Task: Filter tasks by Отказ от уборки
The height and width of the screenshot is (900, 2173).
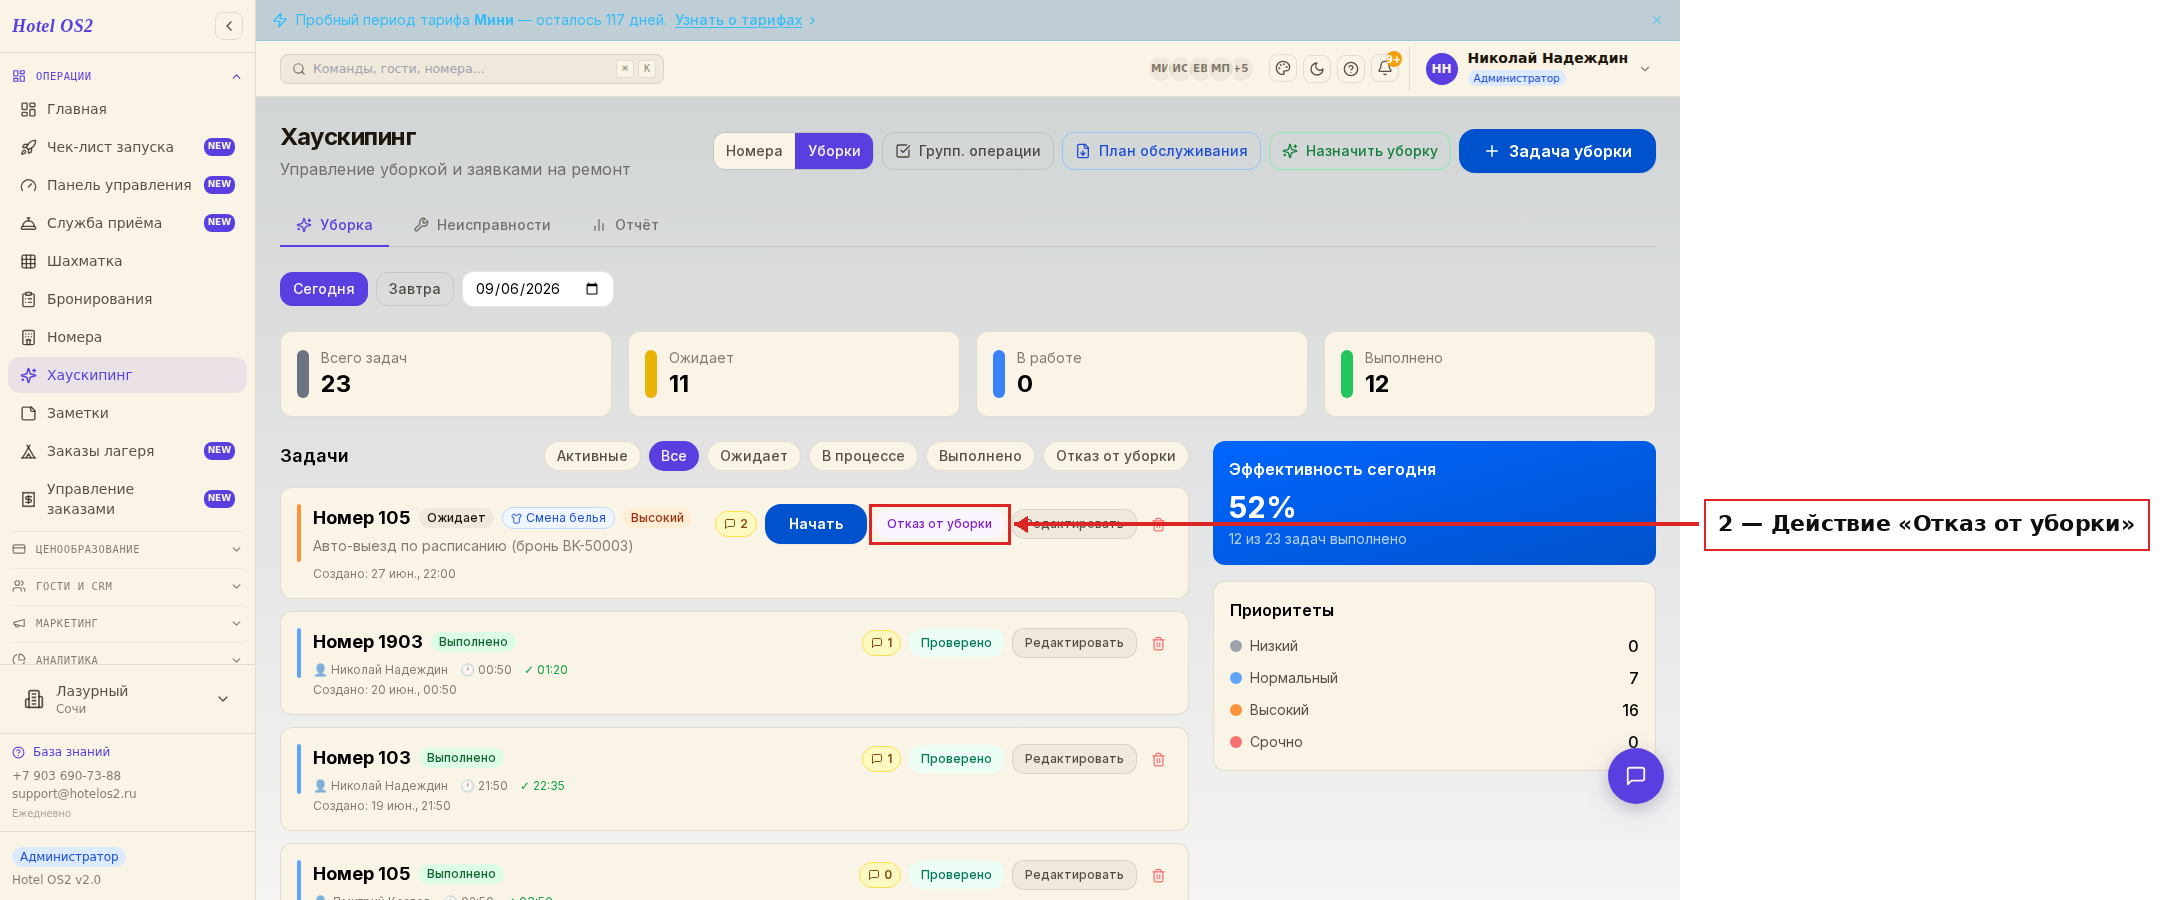Action: pos(1116,456)
